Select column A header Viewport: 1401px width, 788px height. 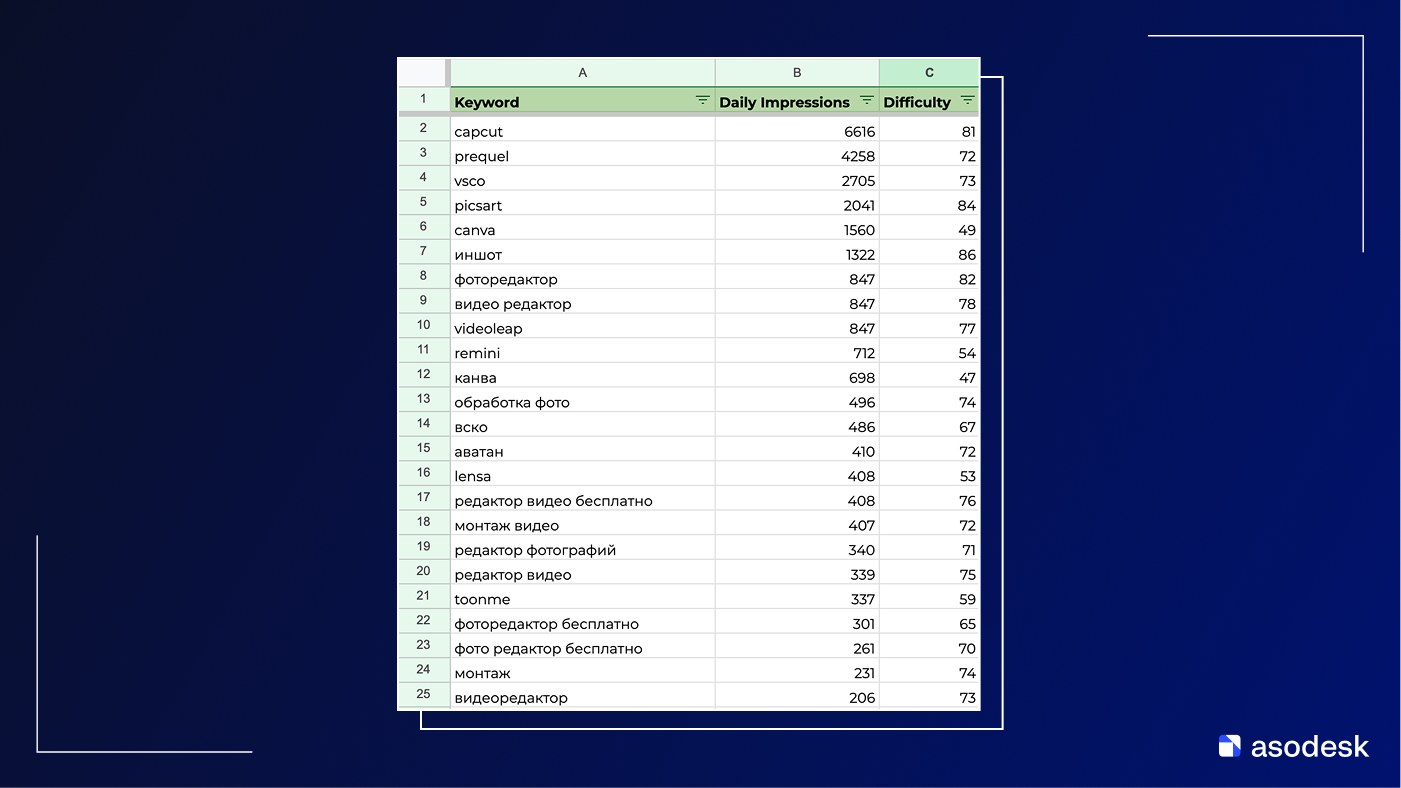(583, 73)
